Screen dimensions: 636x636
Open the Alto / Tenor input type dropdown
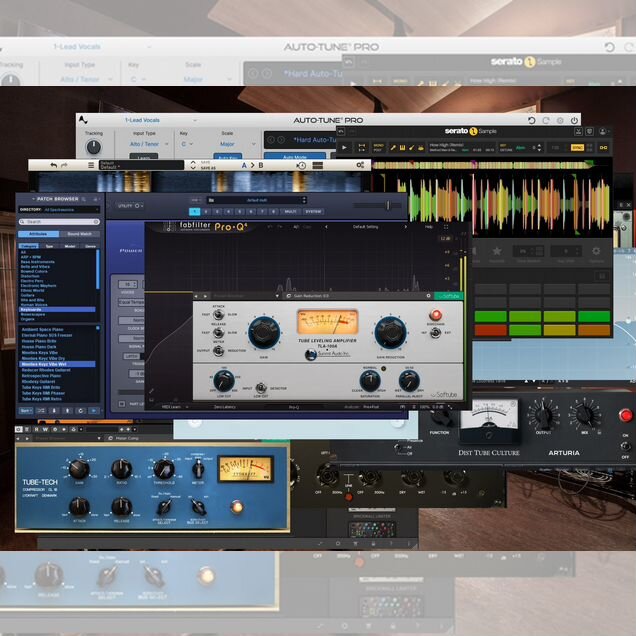(148, 144)
